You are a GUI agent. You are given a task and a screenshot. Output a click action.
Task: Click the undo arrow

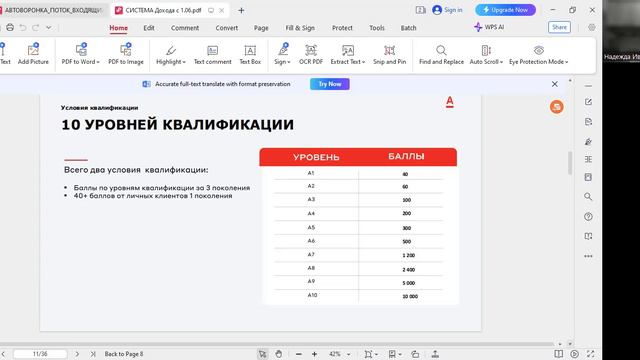pyautogui.click(x=23, y=27)
